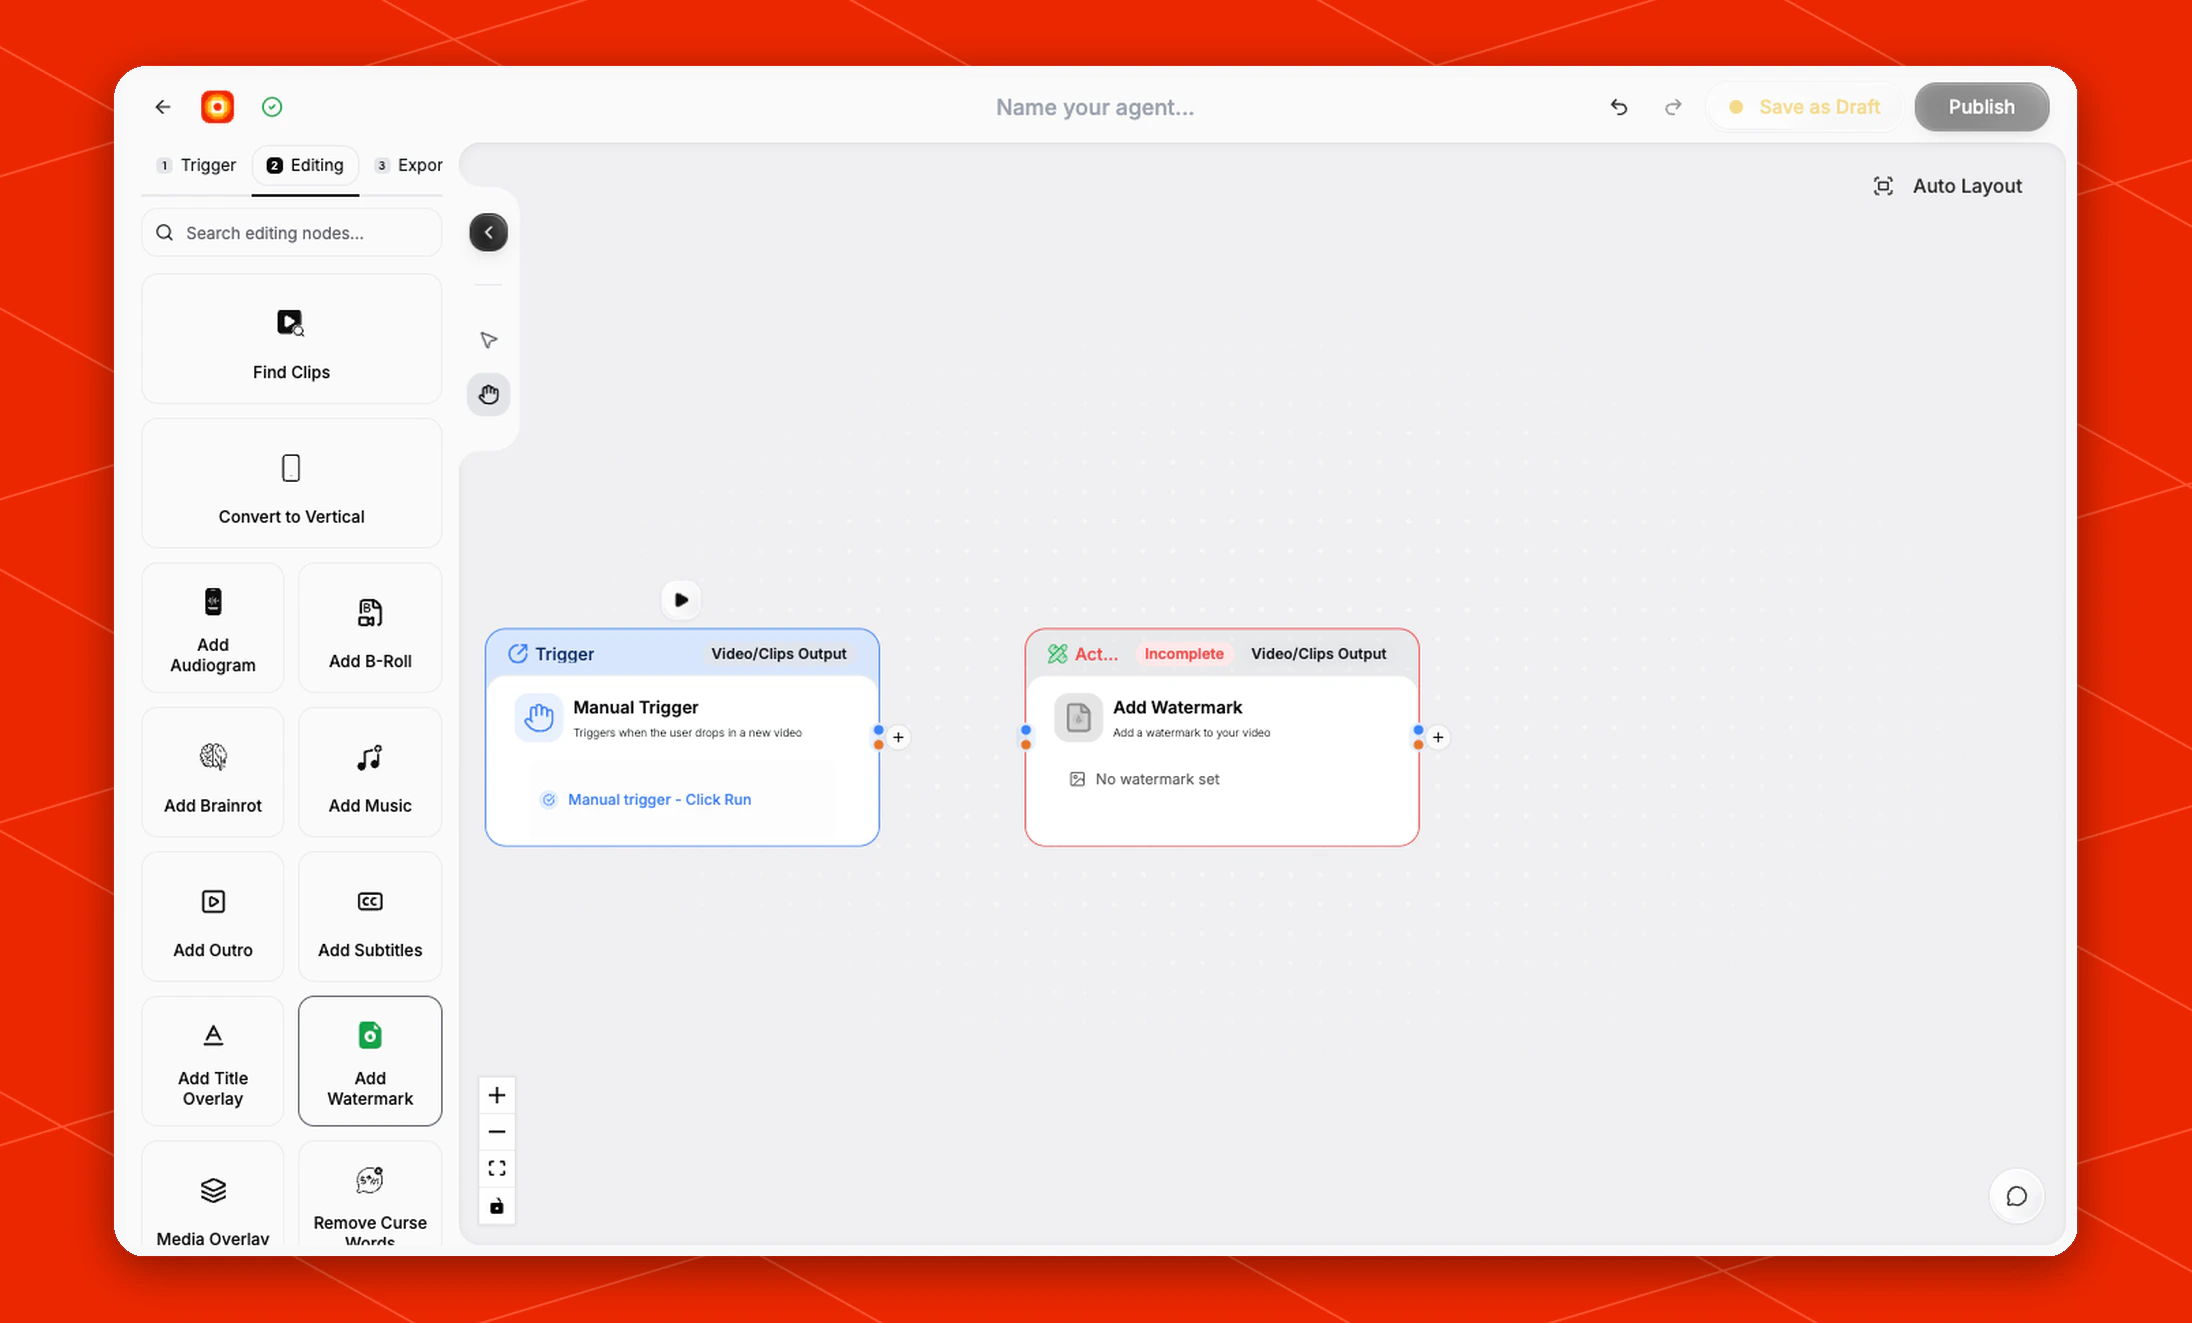Switch to the Export tab
The height and width of the screenshot is (1323, 2192).
point(409,166)
